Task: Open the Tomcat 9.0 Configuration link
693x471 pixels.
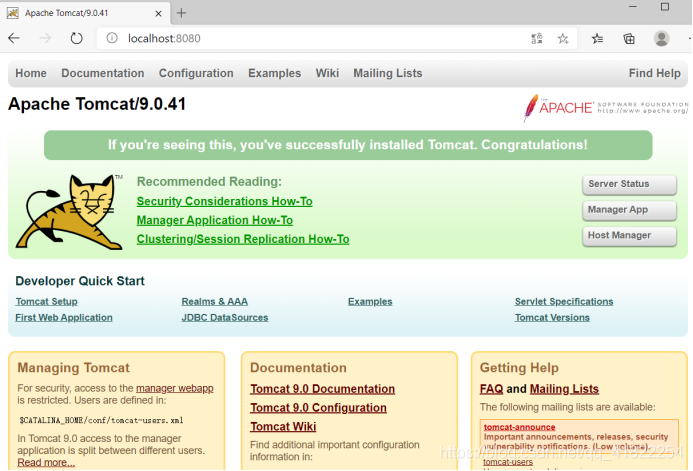Action: [x=318, y=408]
